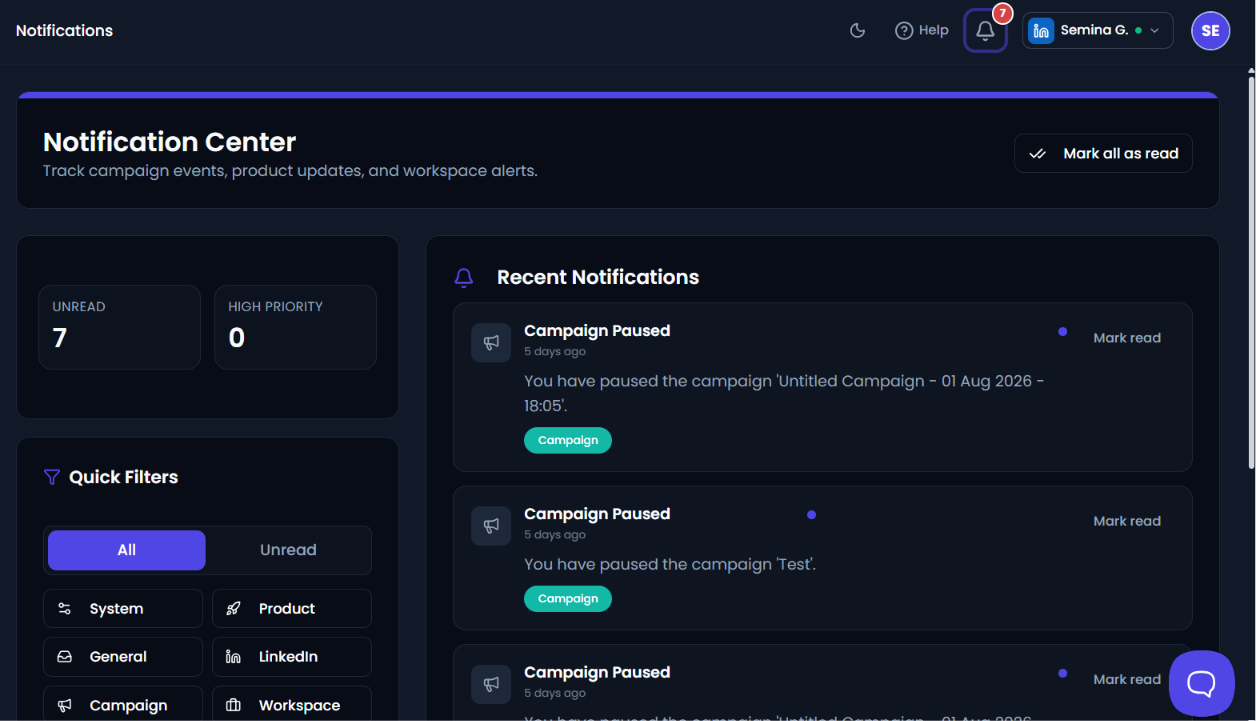The width and height of the screenshot is (1256, 721).
Task: Filter notifications by Product
Action: pyautogui.click(x=292, y=608)
